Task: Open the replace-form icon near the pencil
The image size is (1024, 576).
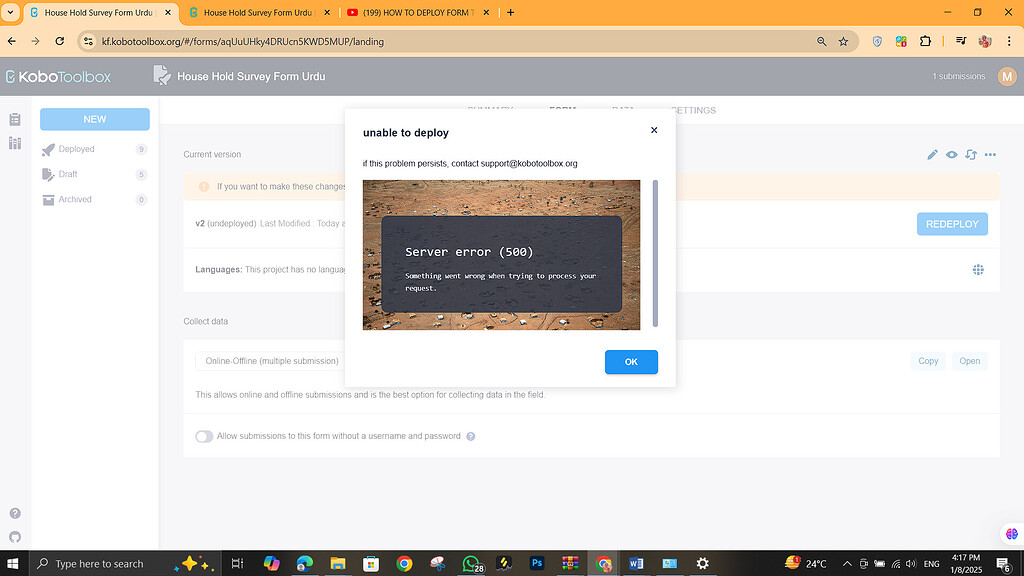Action: [971, 155]
